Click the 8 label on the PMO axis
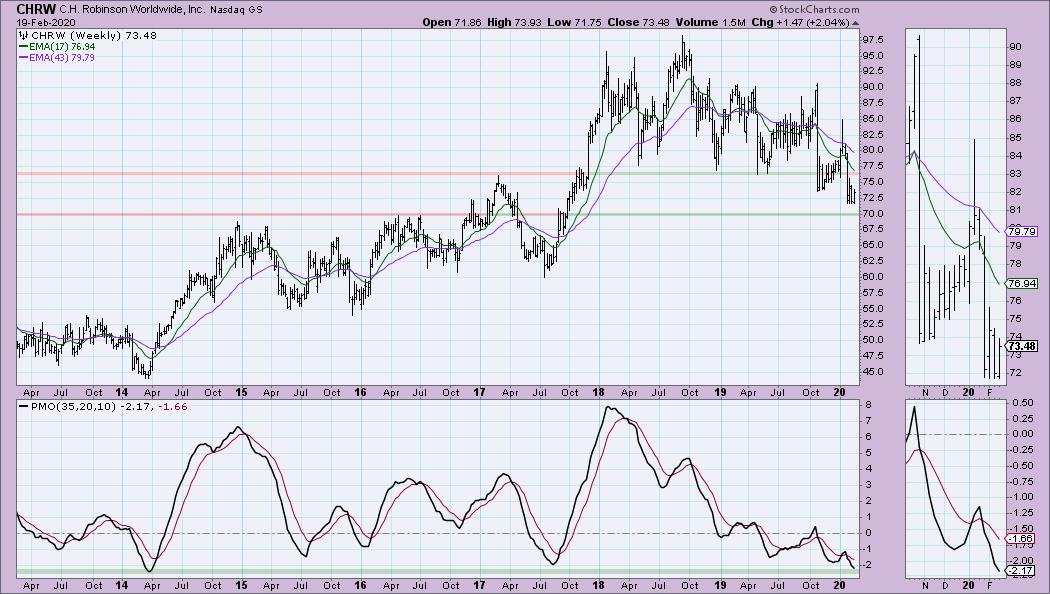The width and height of the screenshot is (1050, 594). [x=868, y=404]
